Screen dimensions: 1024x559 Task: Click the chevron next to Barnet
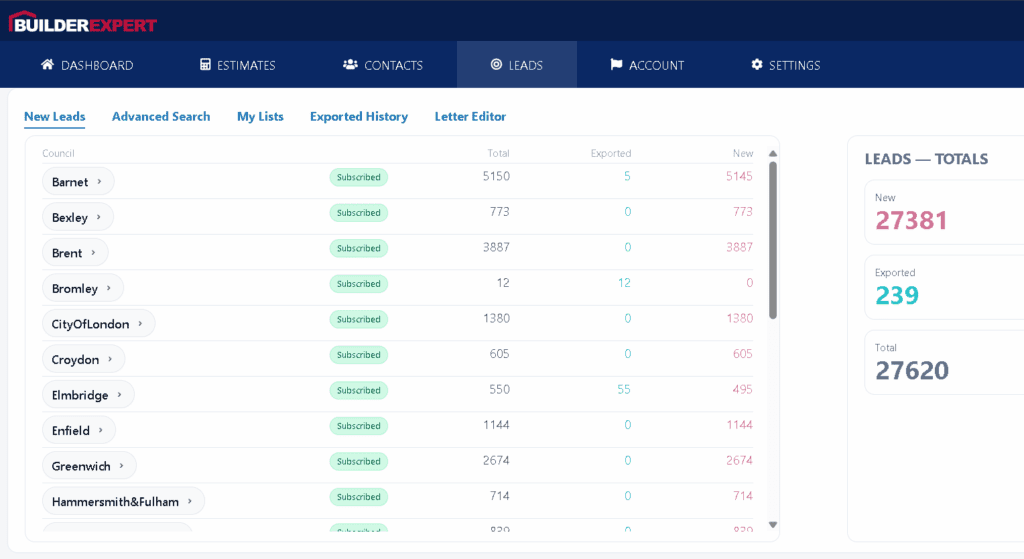[x=99, y=182]
